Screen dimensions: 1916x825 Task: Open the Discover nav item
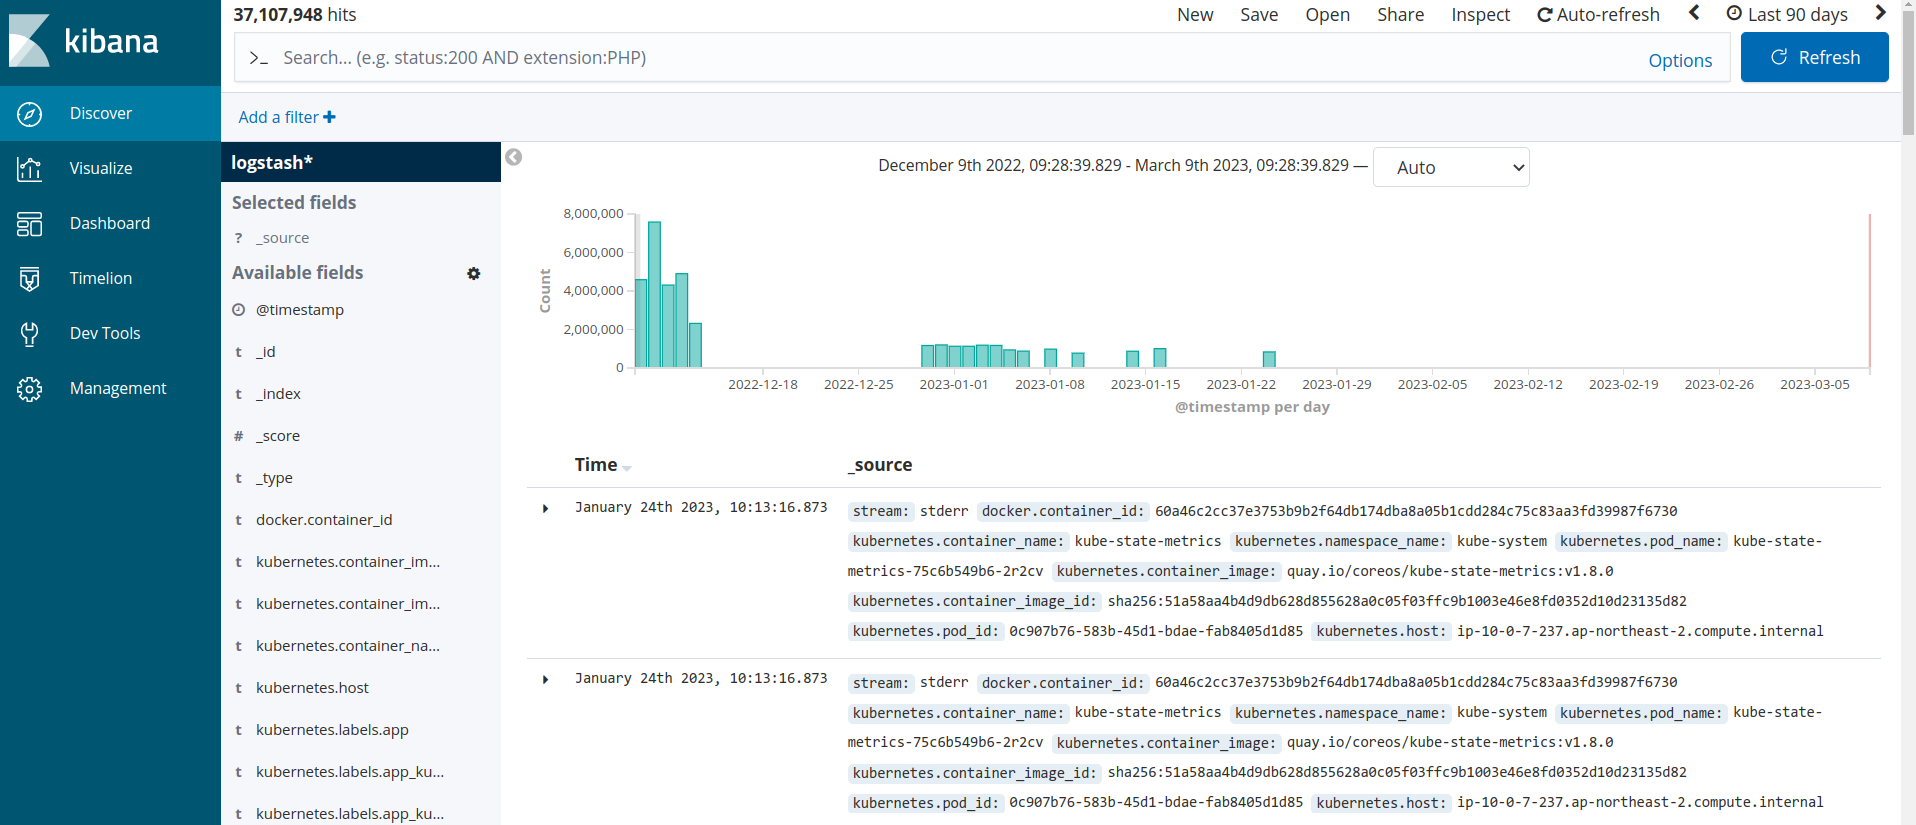coord(110,113)
